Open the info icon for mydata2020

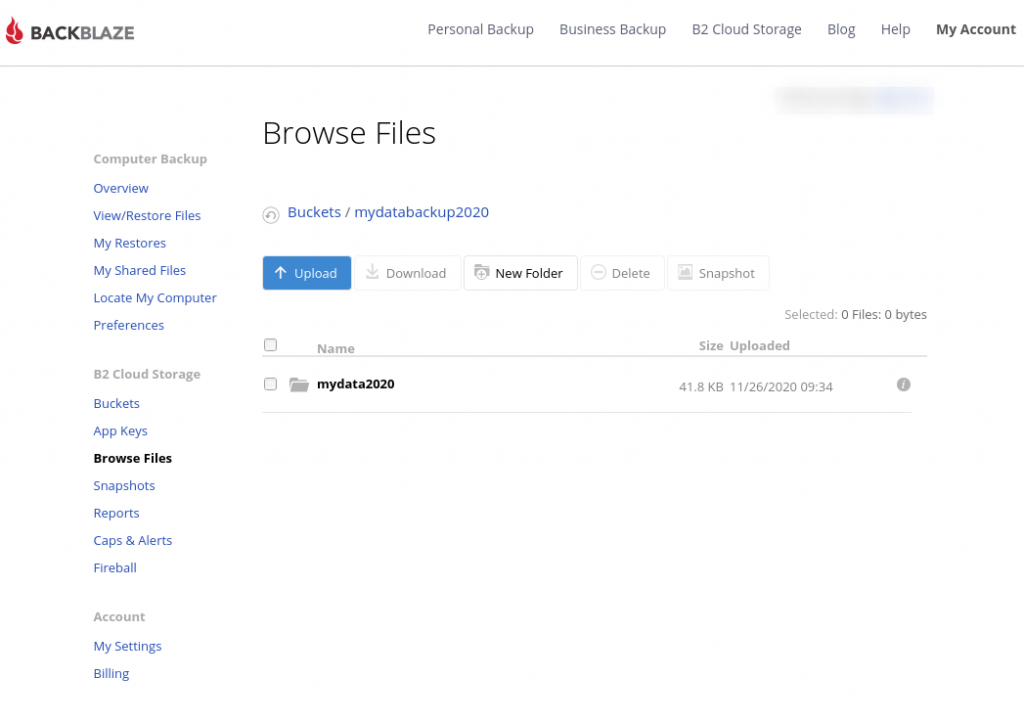point(903,384)
